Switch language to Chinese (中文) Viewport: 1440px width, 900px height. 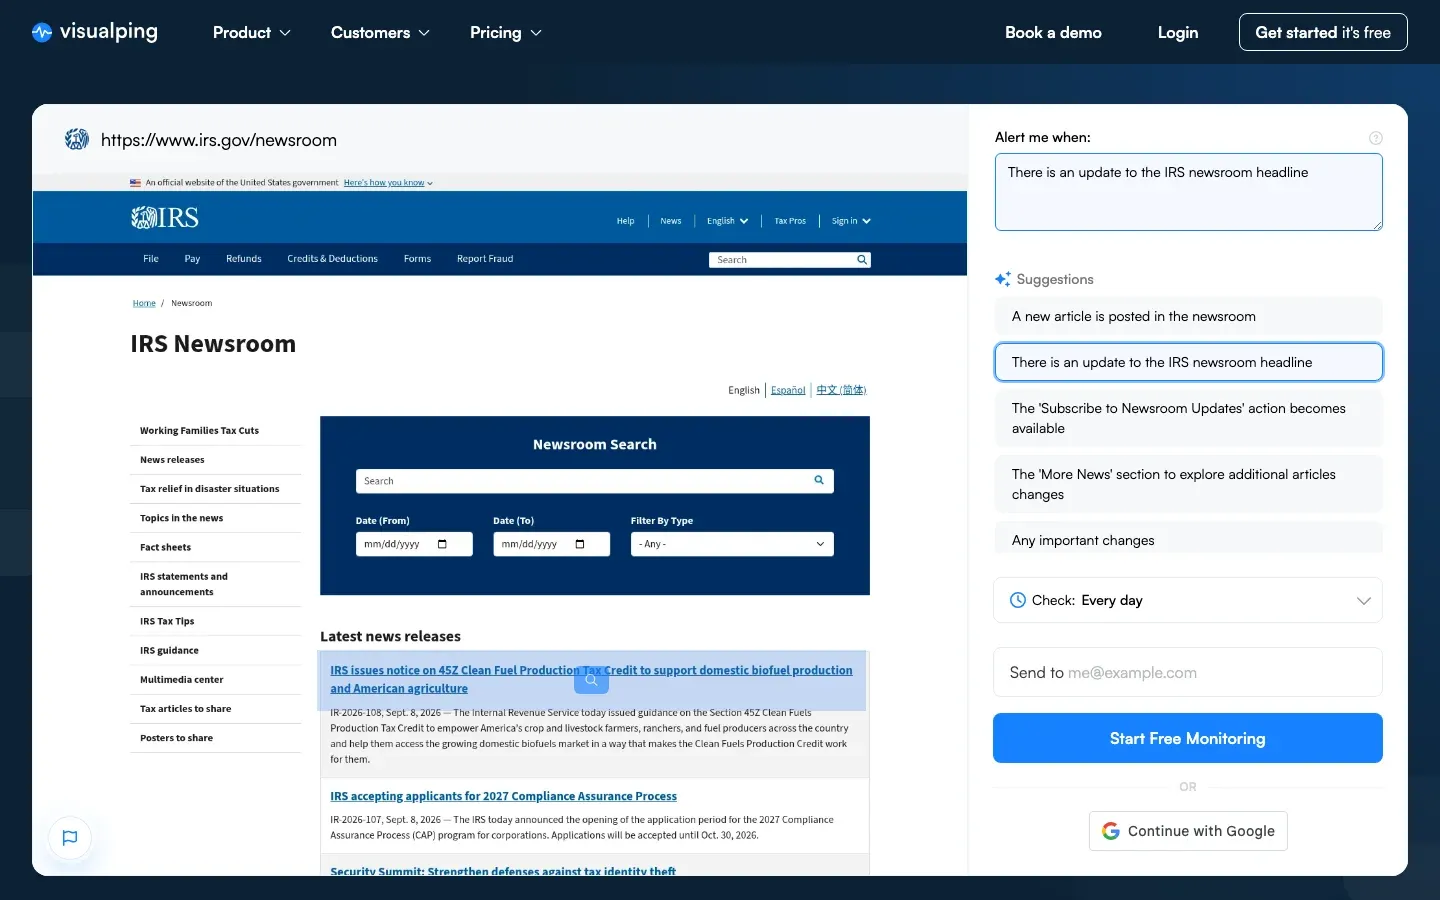click(x=841, y=390)
